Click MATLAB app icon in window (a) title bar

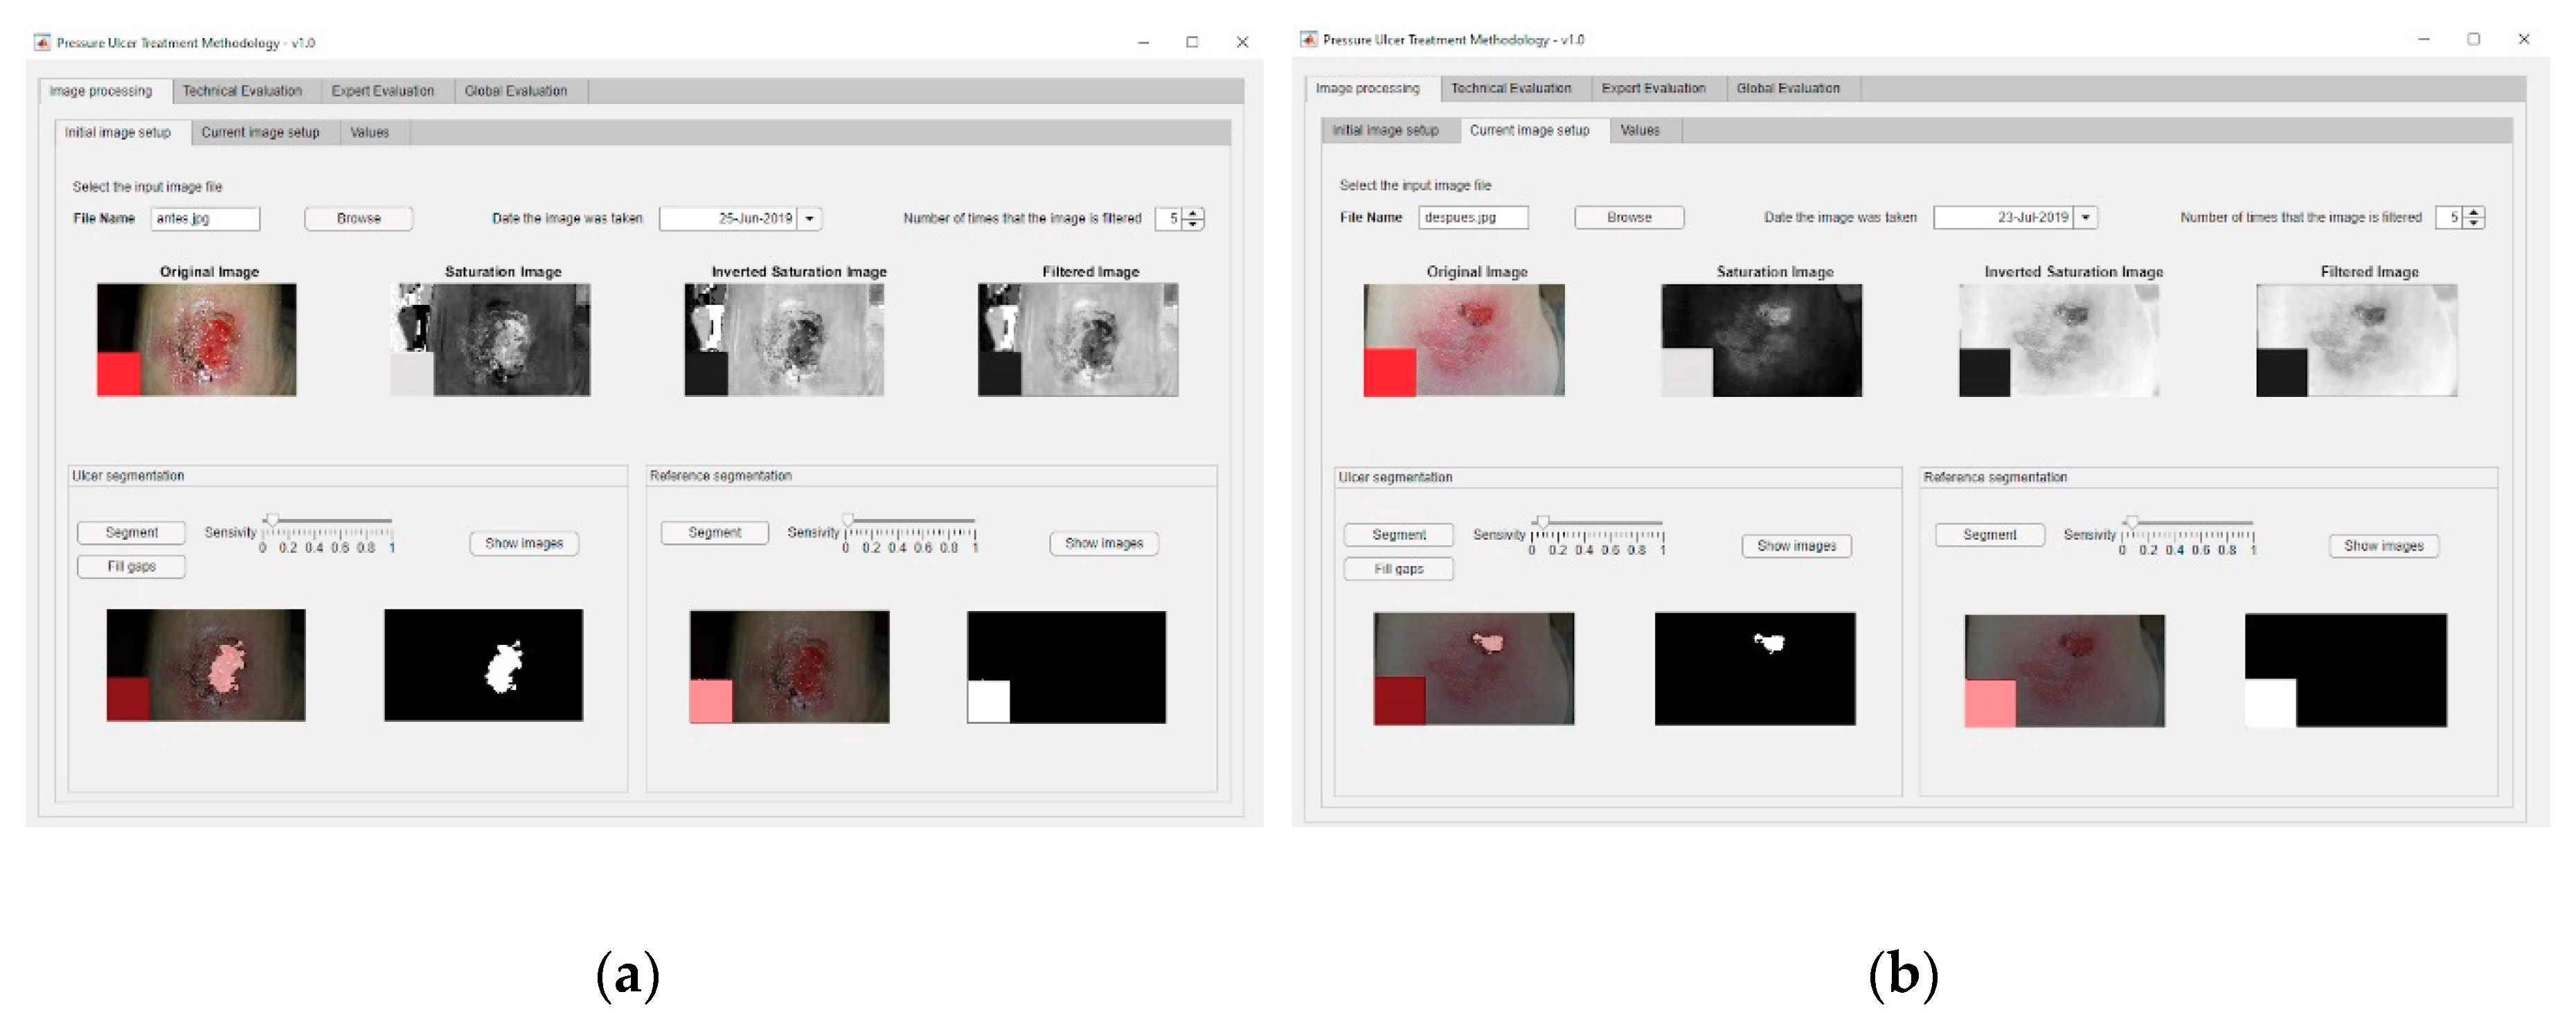(42, 42)
